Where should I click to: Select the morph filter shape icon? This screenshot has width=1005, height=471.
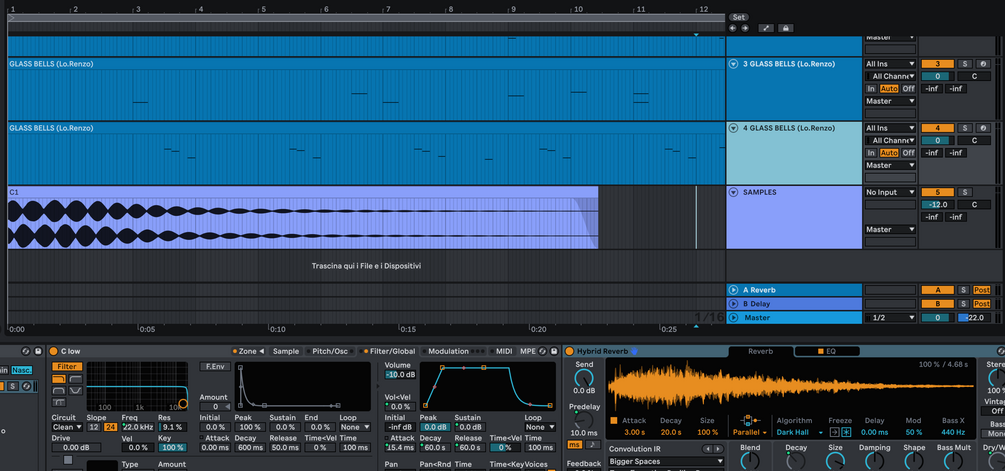[x=58, y=402]
